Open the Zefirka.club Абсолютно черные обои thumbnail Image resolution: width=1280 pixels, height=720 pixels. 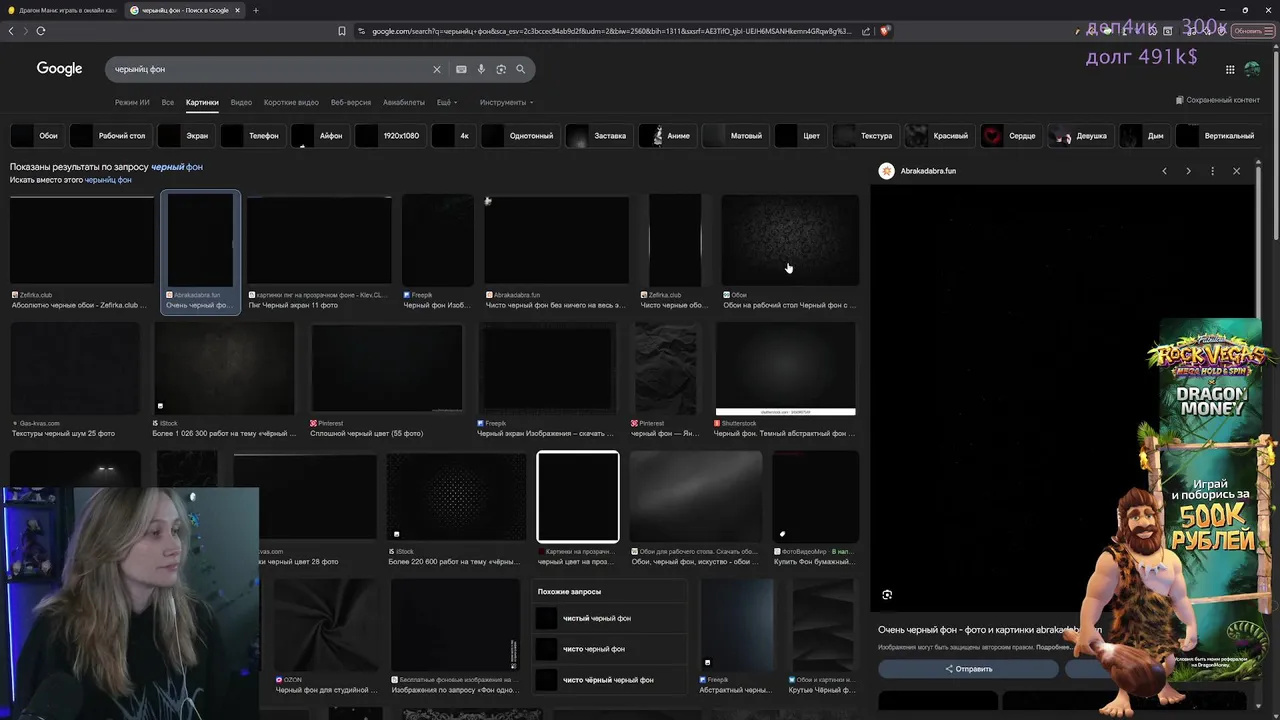tap(82, 240)
